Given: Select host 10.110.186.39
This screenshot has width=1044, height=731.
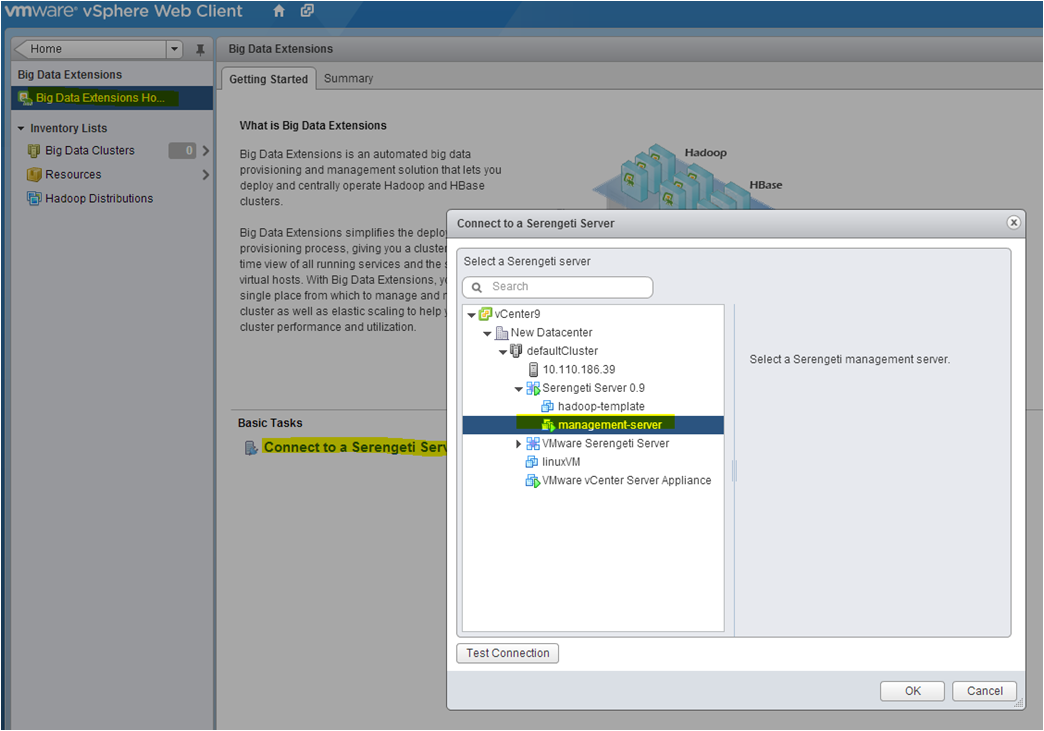Looking at the screenshot, I should tap(579, 369).
